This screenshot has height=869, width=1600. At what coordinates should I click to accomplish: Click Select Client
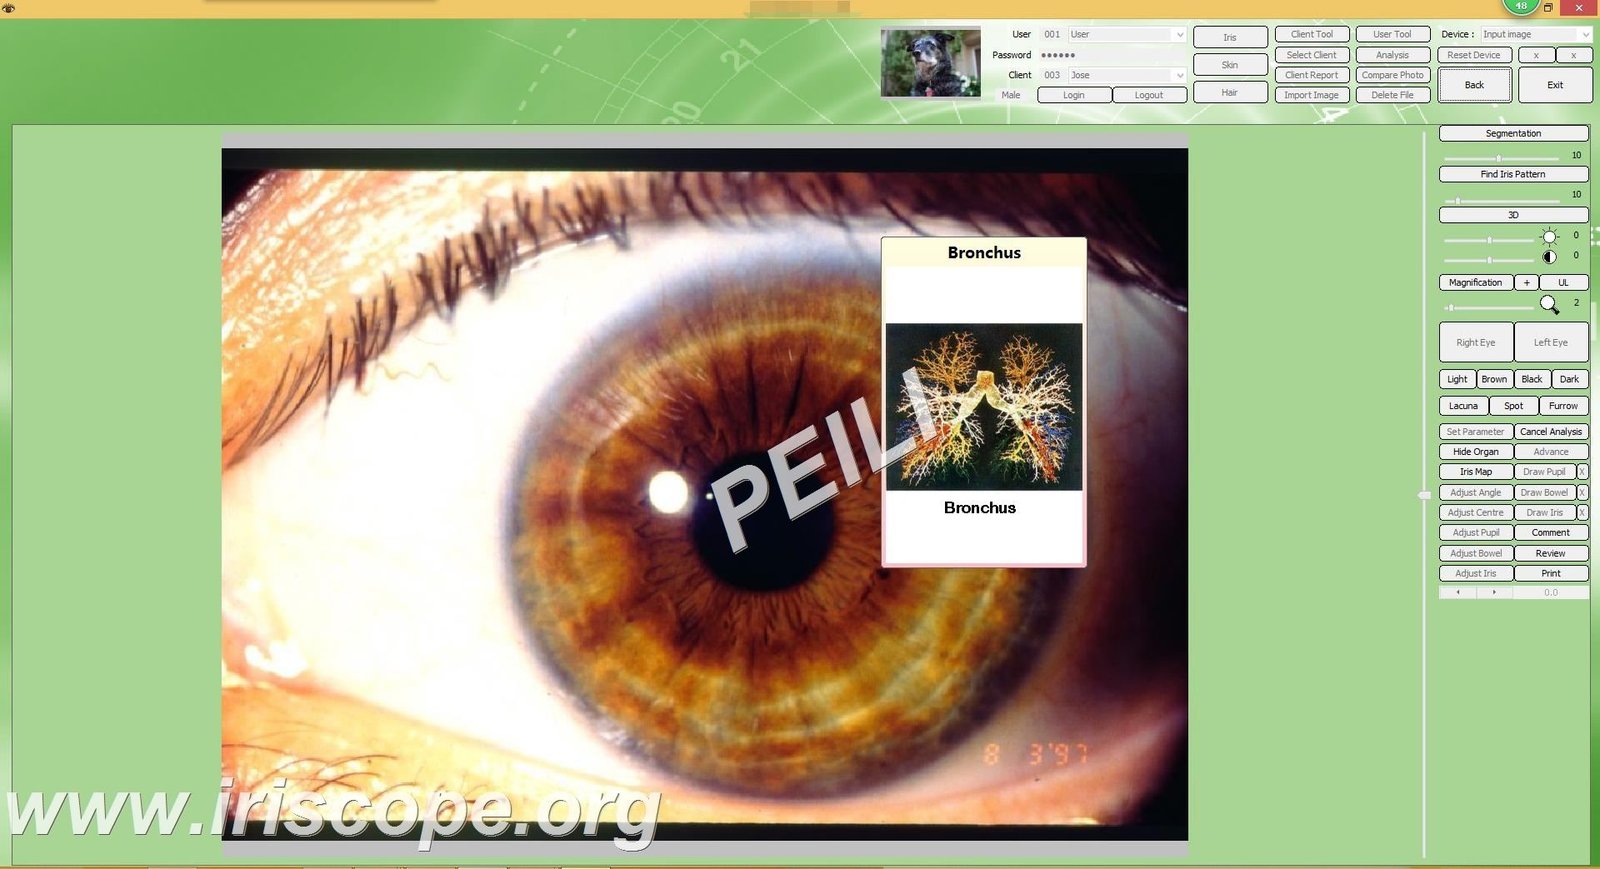1312,55
